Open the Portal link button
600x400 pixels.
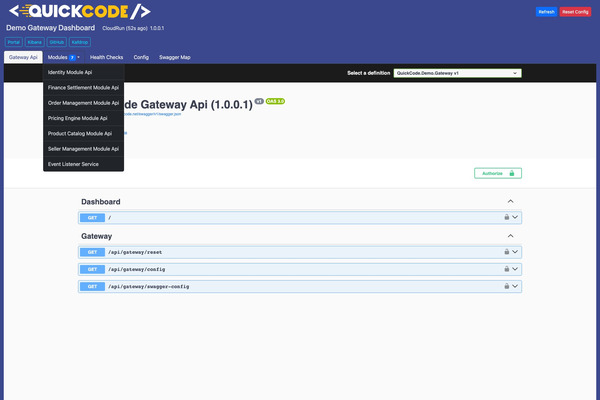click(14, 42)
